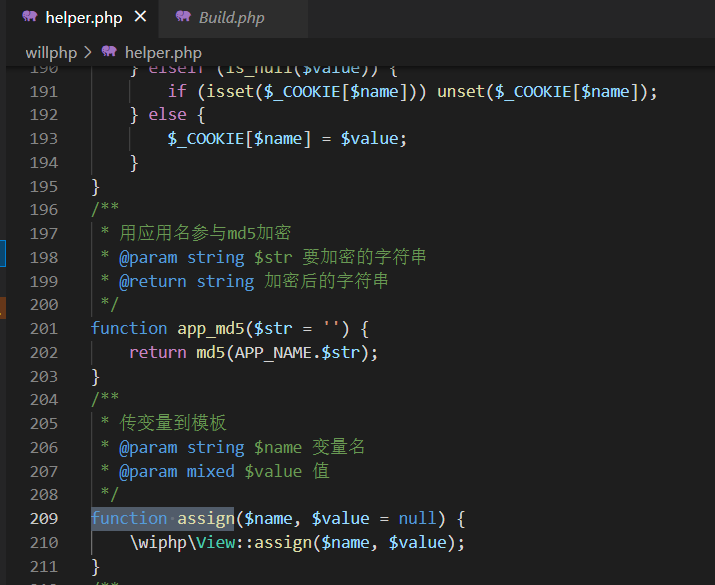Click line number 204 in gutter

click(x=44, y=400)
